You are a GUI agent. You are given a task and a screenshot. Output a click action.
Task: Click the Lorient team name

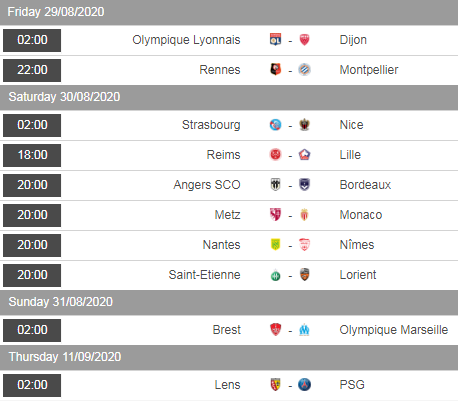(x=358, y=275)
